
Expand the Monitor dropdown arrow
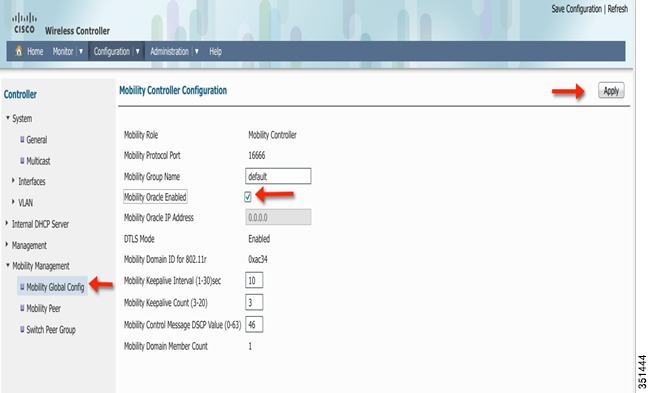[81, 51]
